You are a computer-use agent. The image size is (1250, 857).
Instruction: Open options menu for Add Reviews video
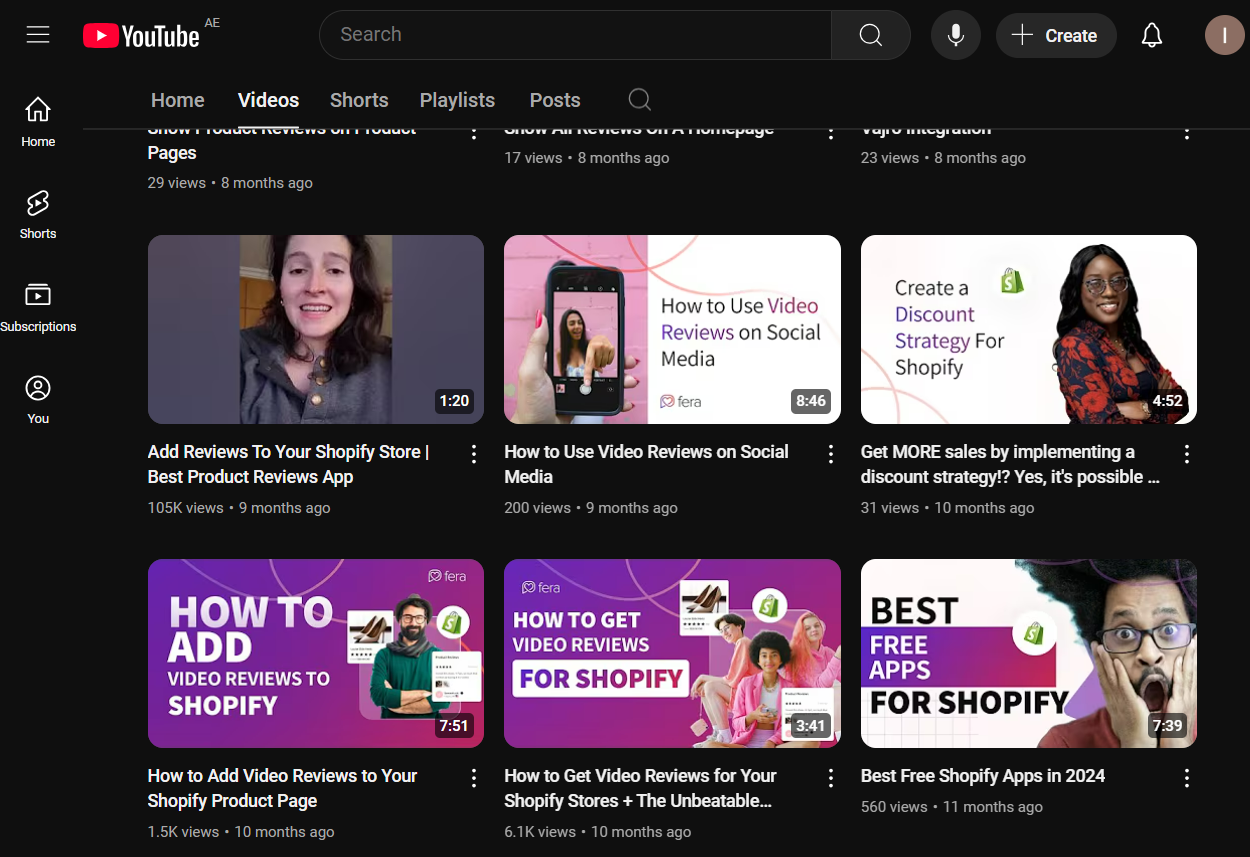[x=474, y=454]
